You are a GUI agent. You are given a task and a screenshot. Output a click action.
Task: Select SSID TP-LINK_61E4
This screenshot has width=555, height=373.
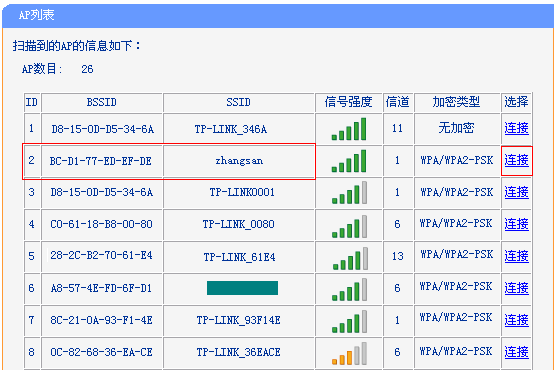pos(239,257)
